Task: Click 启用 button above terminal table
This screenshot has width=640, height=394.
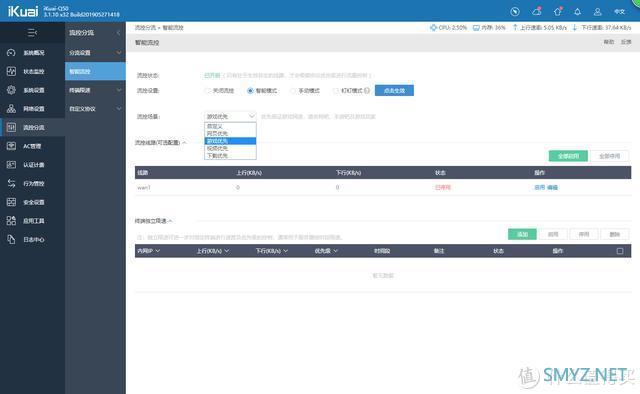Action: 553,234
